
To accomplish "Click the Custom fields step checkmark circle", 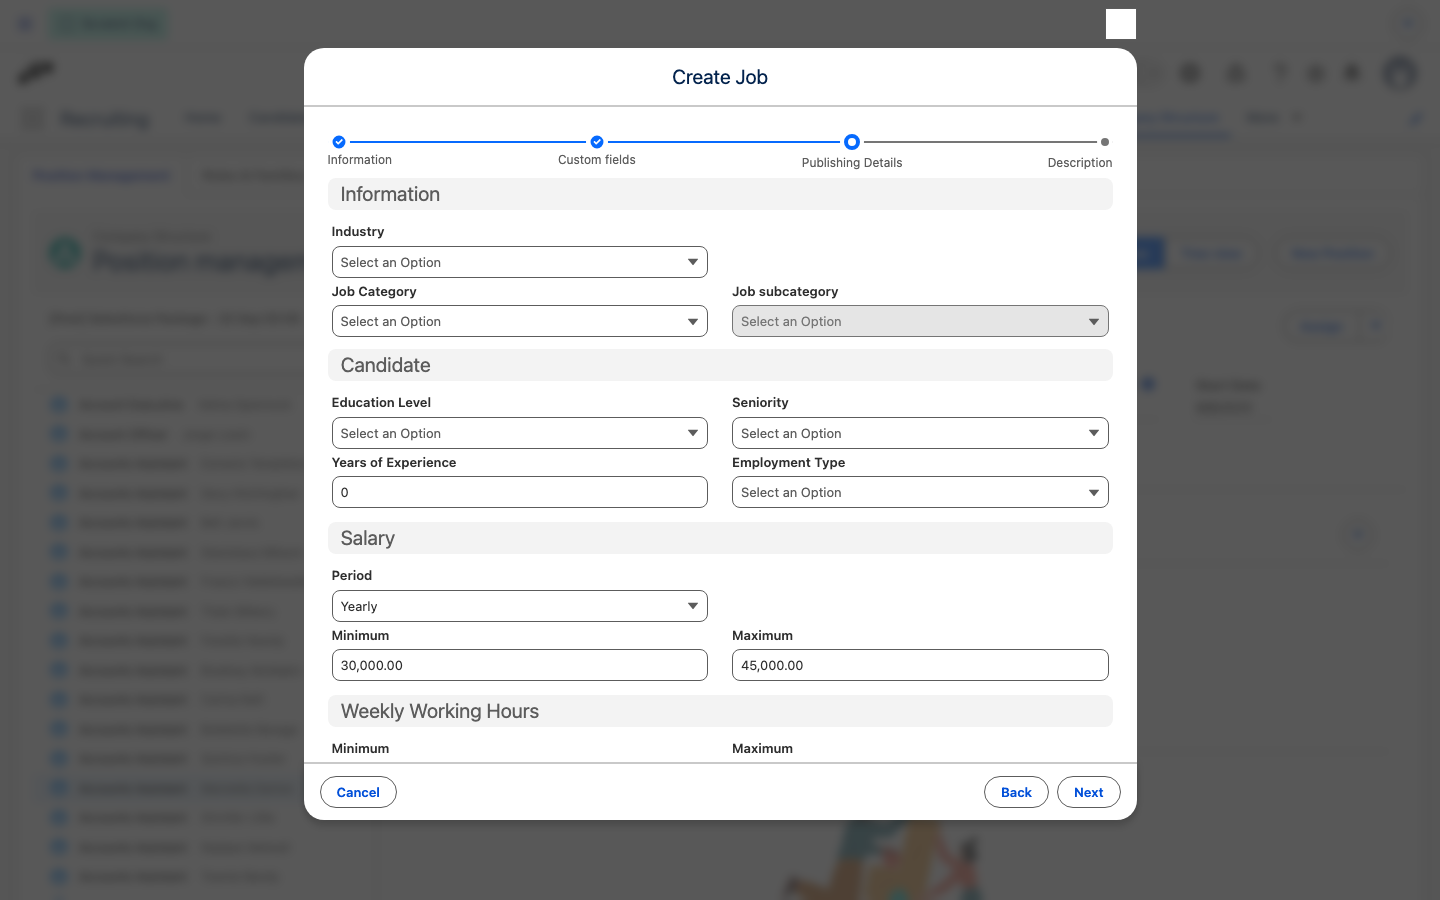I will [x=597, y=142].
